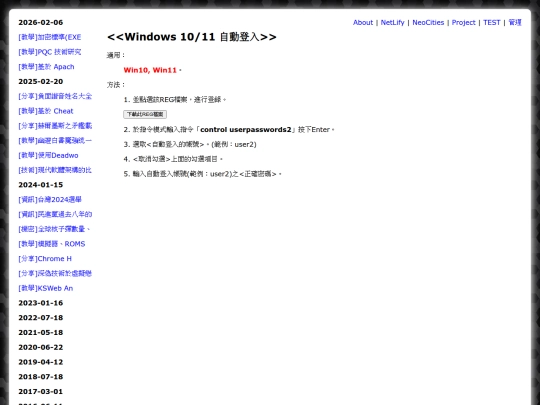Expand the 2020-06-22 date group

click(x=41, y=347)
